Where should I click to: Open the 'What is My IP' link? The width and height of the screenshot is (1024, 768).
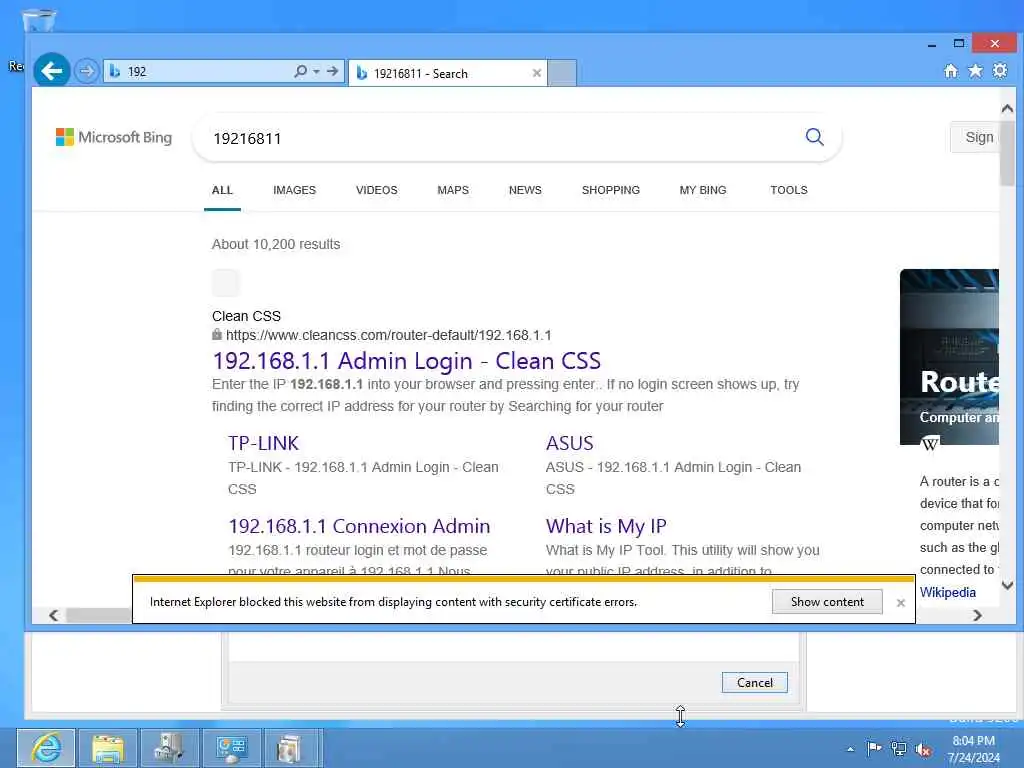[606, 526]
